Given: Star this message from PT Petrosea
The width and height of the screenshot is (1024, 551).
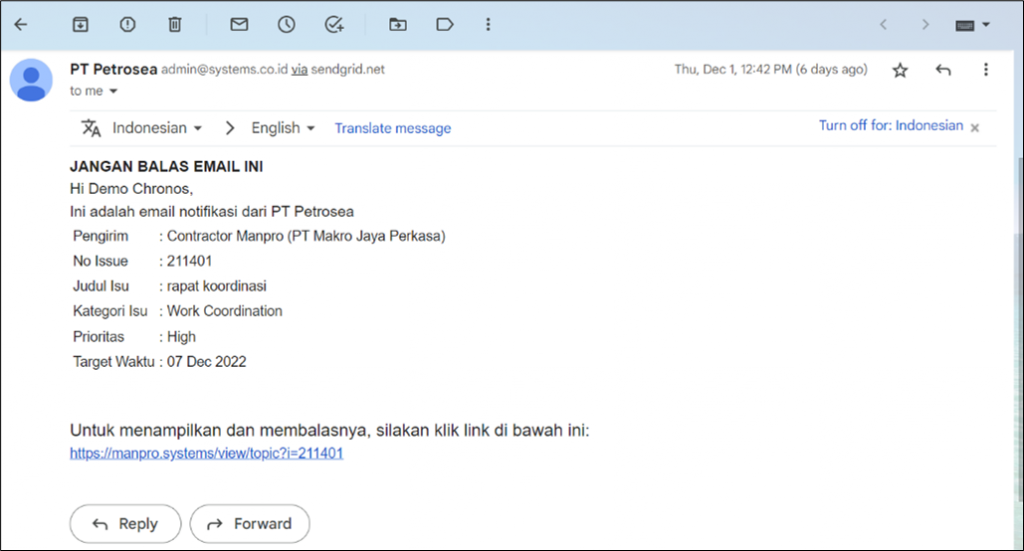Looking at the screenshot, I should (x=900, y=70).
